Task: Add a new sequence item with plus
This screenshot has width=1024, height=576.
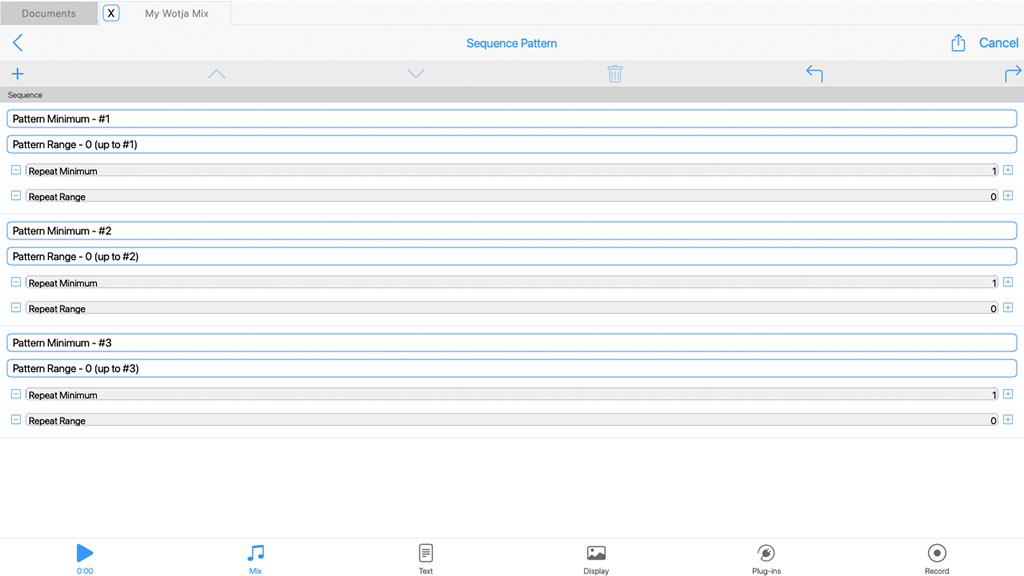Action: tap(17, 74)
